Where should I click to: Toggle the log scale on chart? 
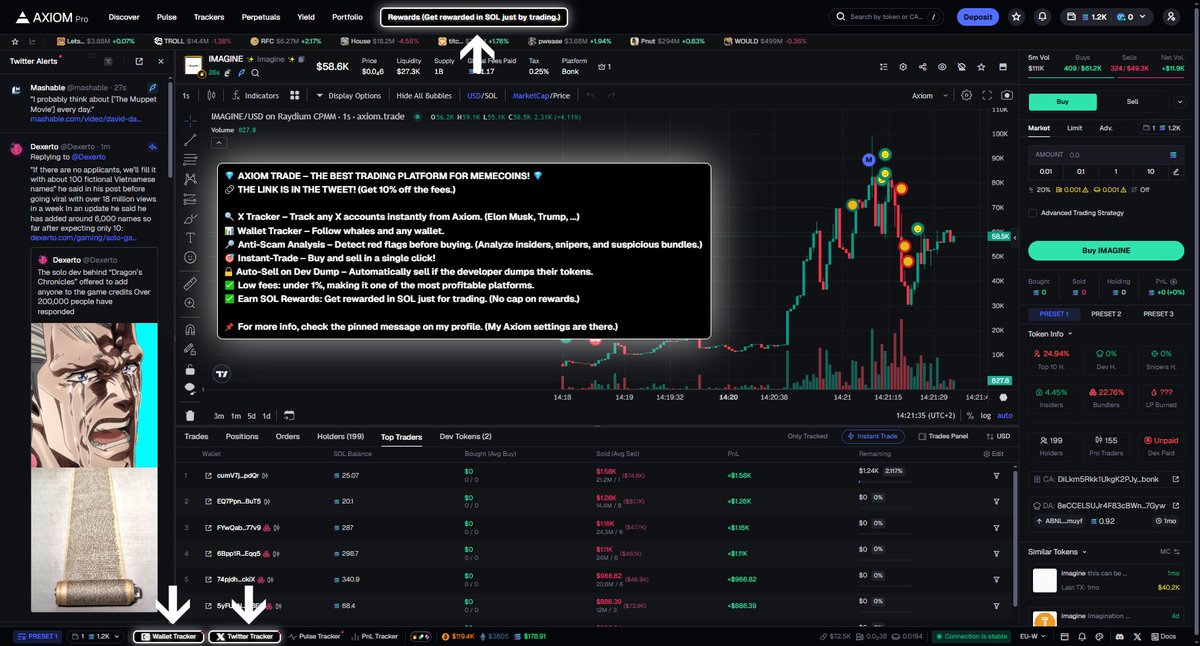(987, 415)
